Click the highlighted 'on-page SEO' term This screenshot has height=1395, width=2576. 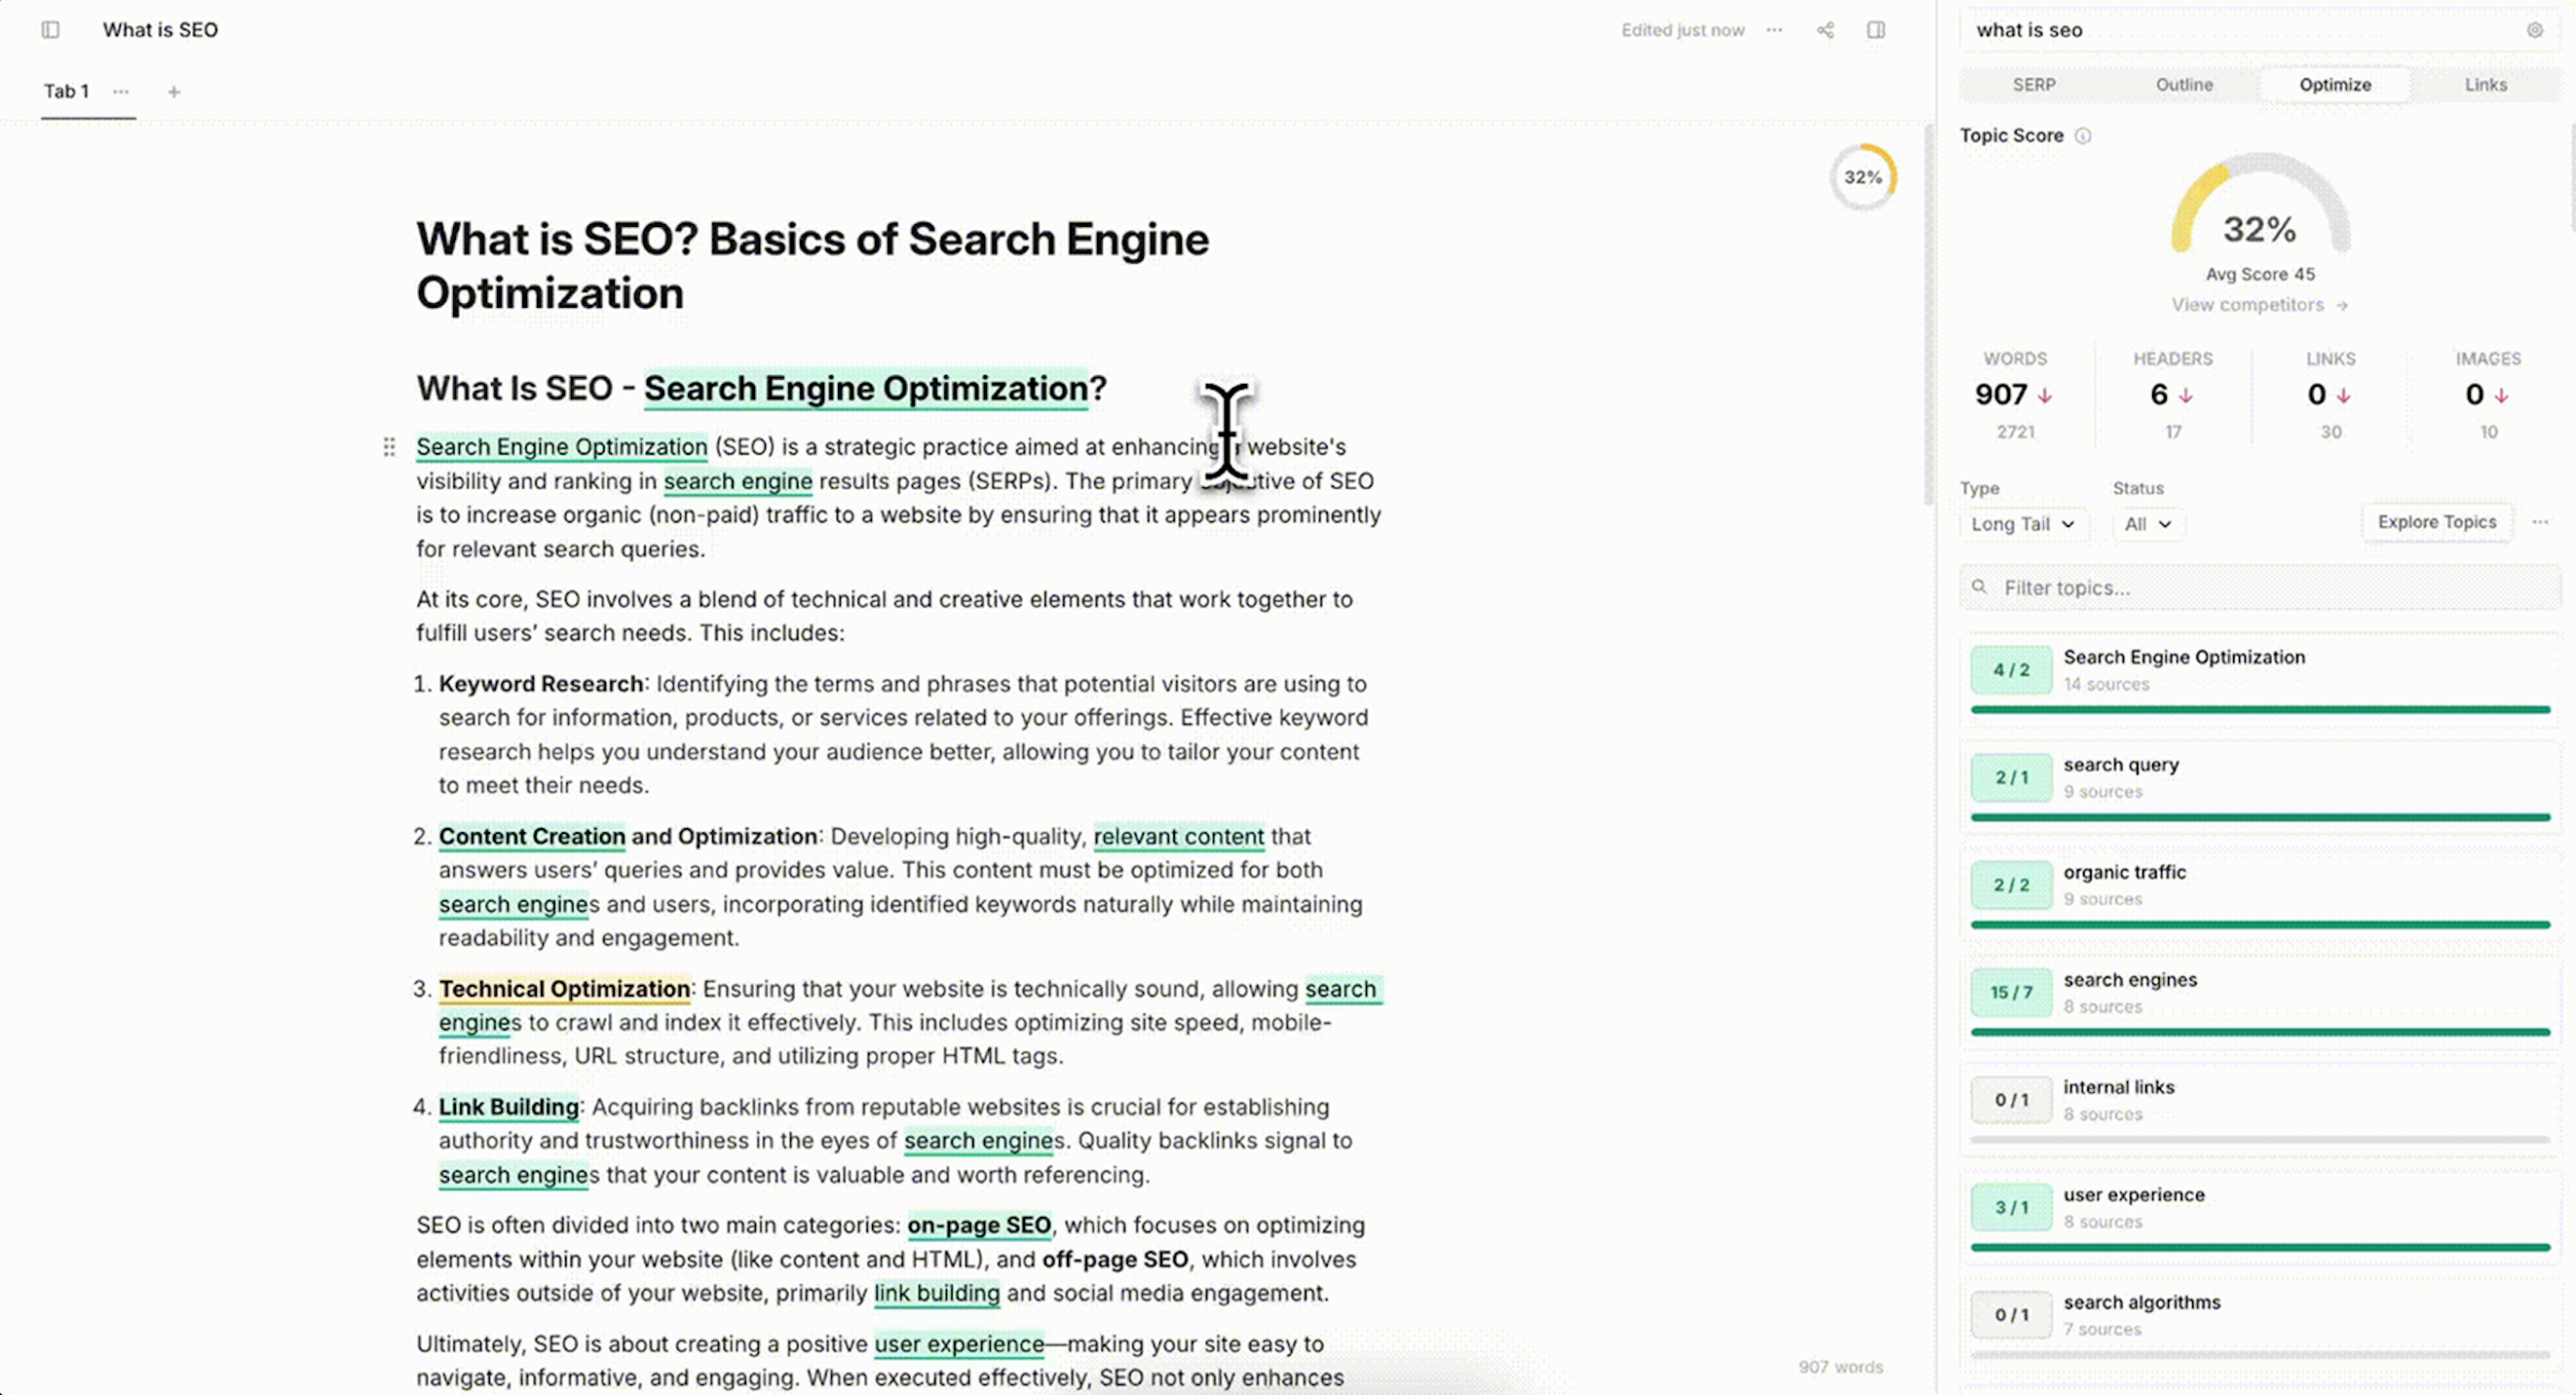point(979,1225)
